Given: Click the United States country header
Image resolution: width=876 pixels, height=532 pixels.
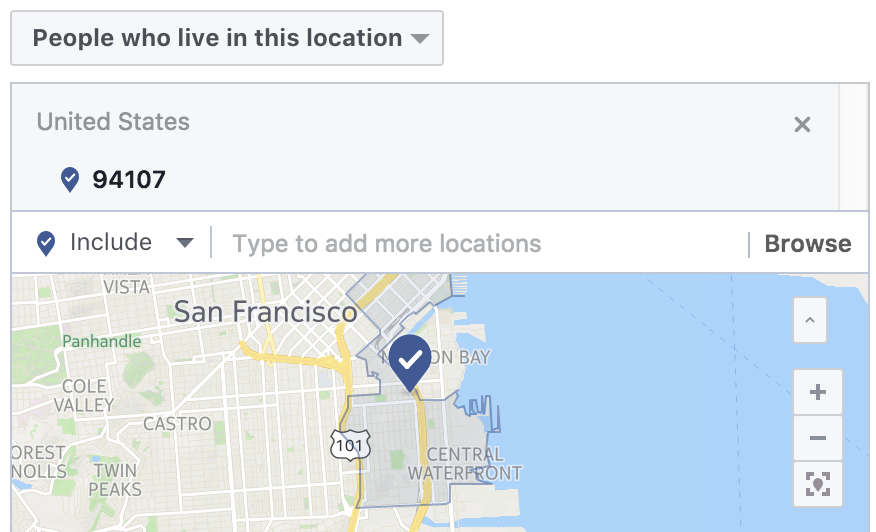Looking at the screenshot, I should (113, 122).
